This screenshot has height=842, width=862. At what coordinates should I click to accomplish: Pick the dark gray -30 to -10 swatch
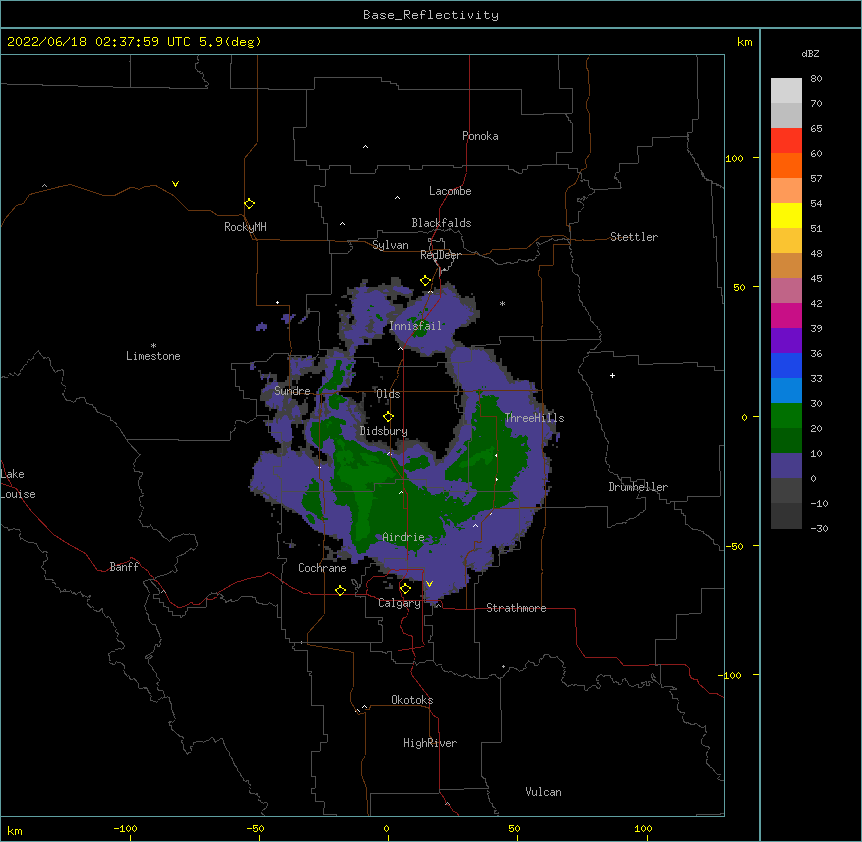tap(786, 516)
